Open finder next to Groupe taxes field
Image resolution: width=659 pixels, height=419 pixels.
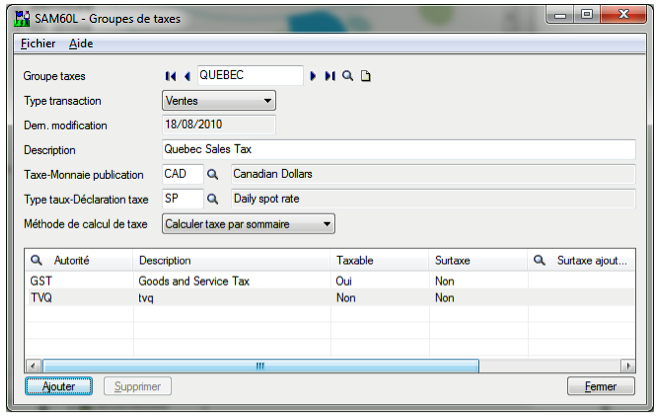[x=347, y=76]
